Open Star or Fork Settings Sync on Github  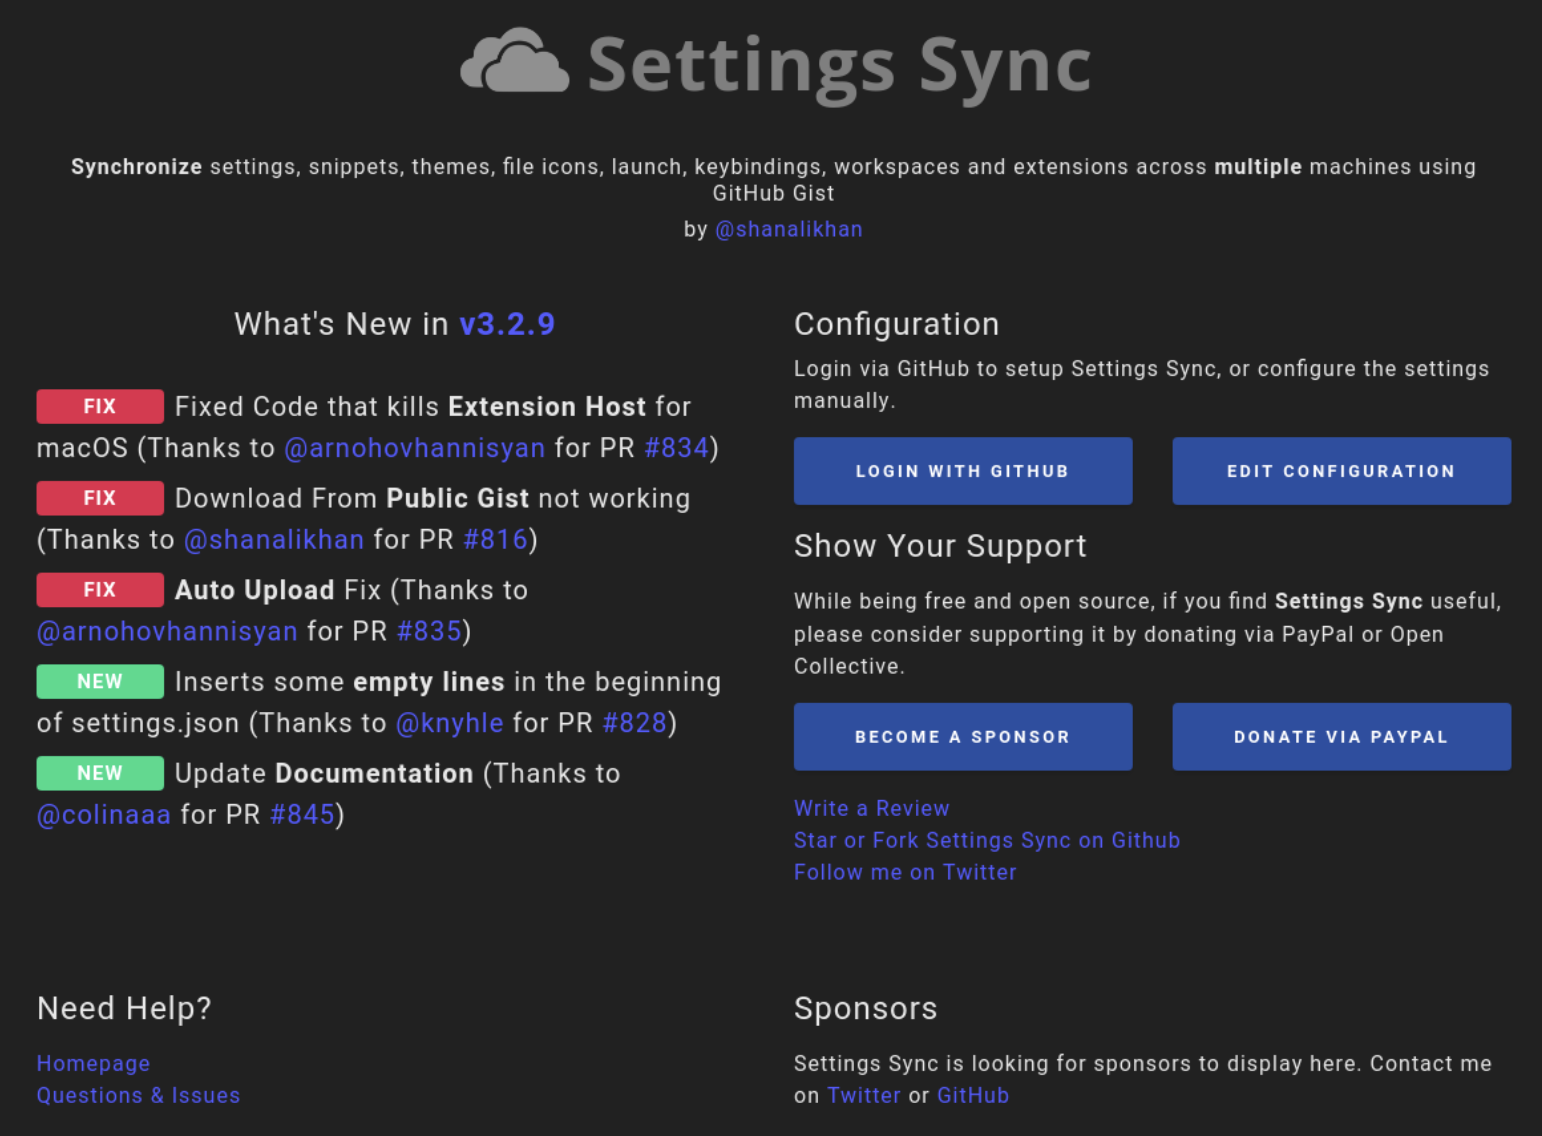986,840
